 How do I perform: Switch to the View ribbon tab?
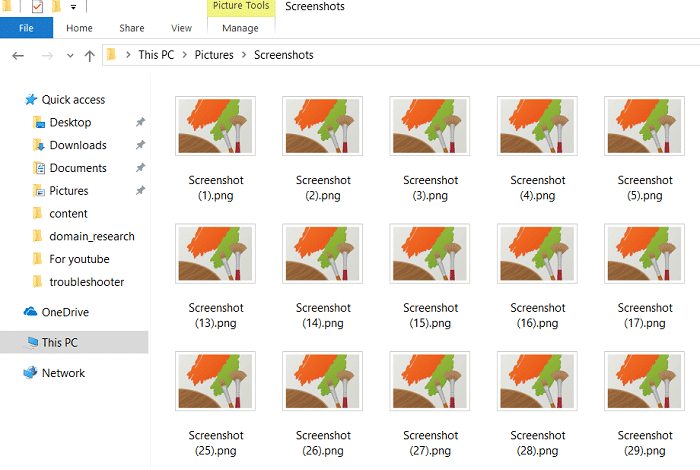(181, 28)
